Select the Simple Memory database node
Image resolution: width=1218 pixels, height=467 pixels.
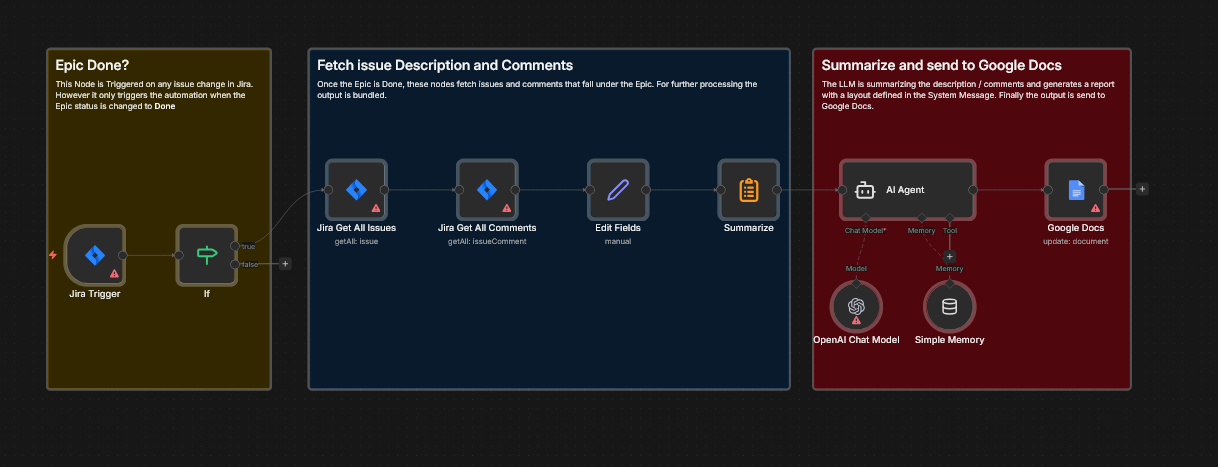(x=949, y=308)
